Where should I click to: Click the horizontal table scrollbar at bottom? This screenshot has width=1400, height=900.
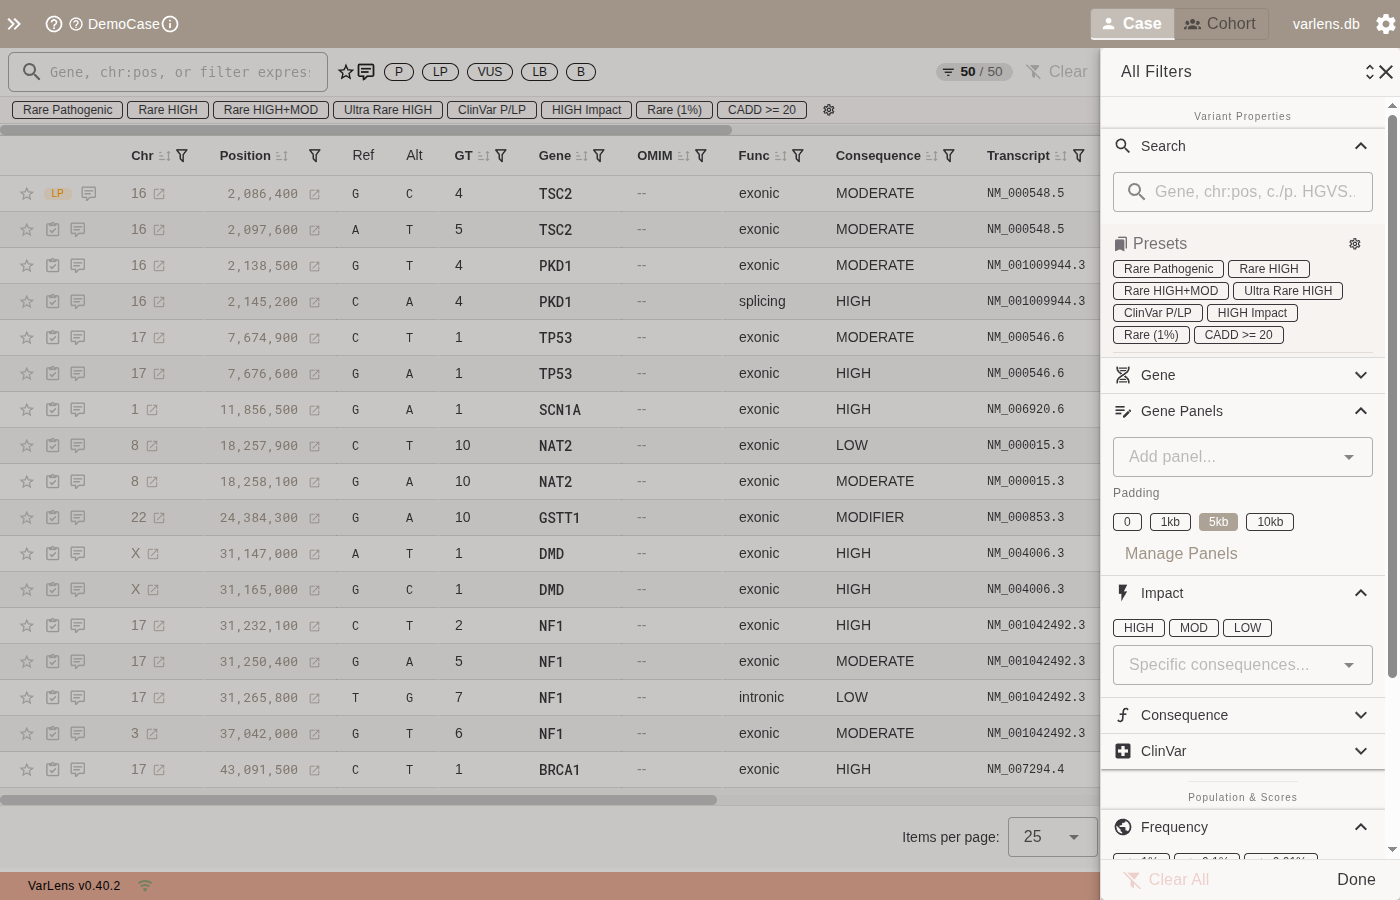[358, 800]
